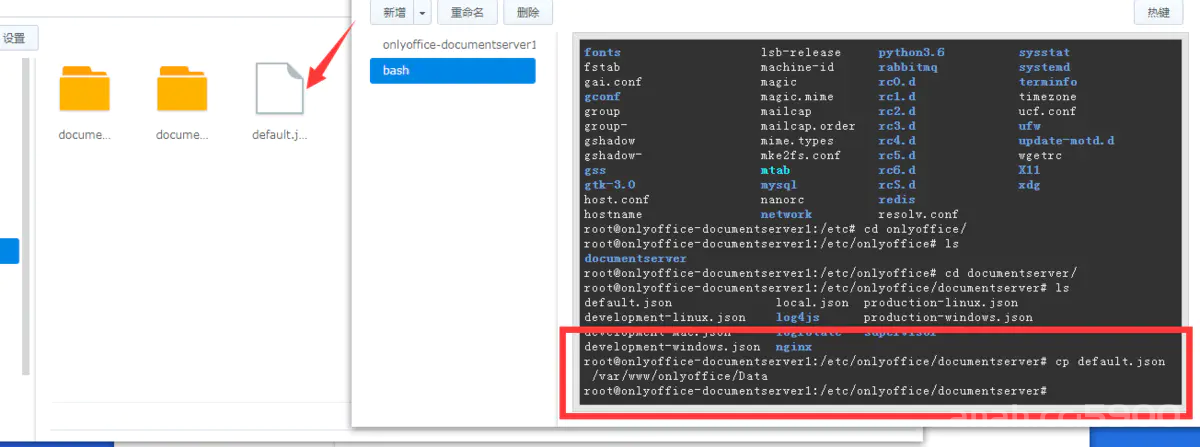Click 'timezone' in the terminal listing
This screenshot has width=1200, height=447.
[1048, 97]
